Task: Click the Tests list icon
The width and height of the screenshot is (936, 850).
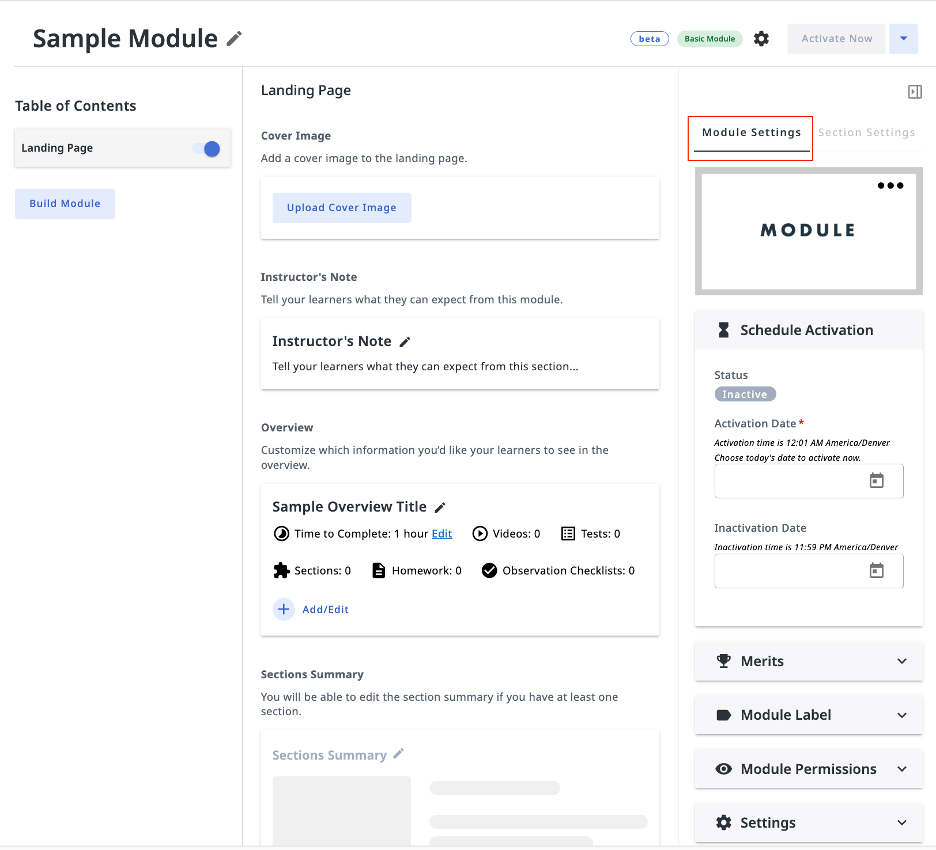Action: [568, 534]
